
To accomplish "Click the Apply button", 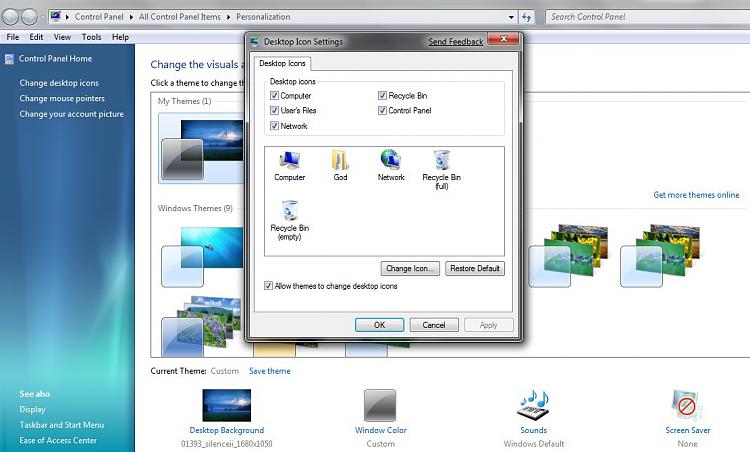I will tap(488, 325).
